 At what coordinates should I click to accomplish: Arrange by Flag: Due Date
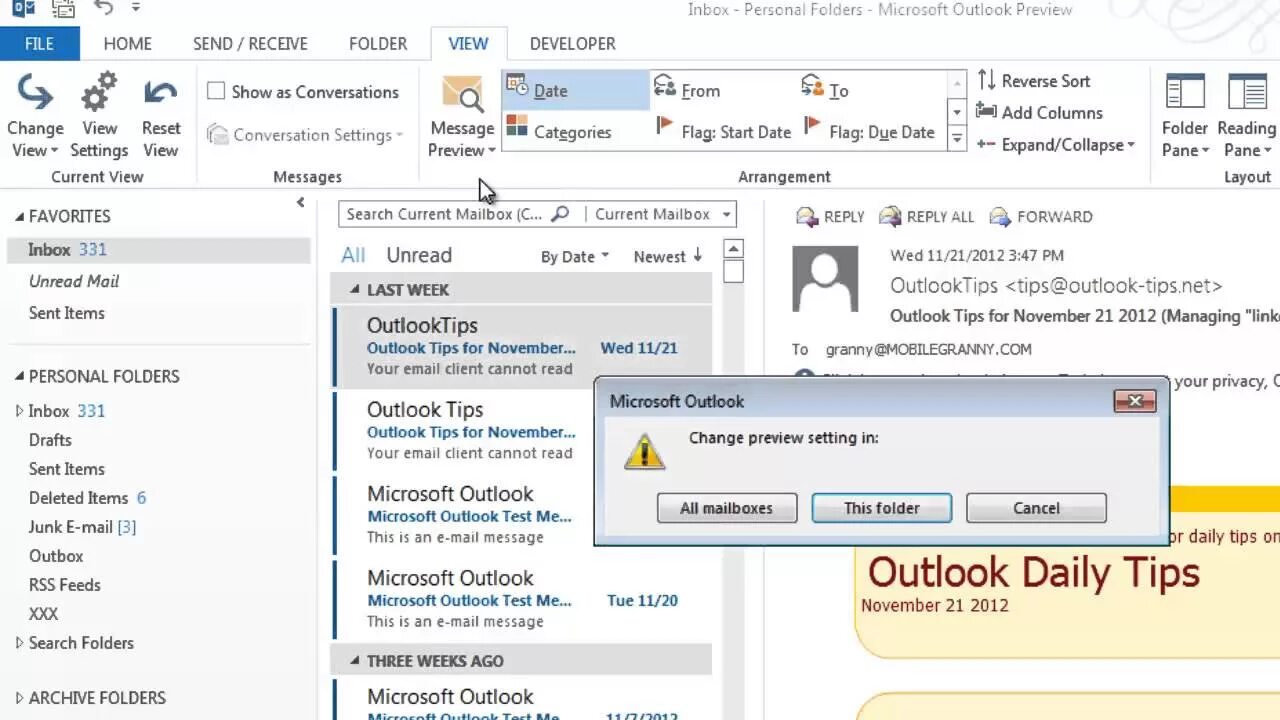point(871,131)
